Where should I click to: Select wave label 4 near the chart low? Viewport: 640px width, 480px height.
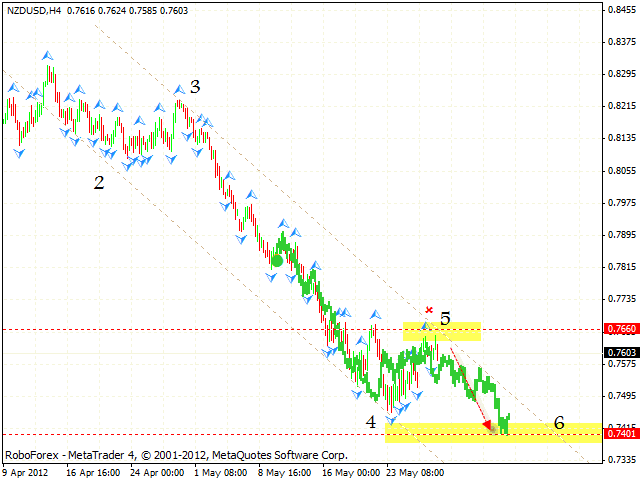[x=371, y=422]
